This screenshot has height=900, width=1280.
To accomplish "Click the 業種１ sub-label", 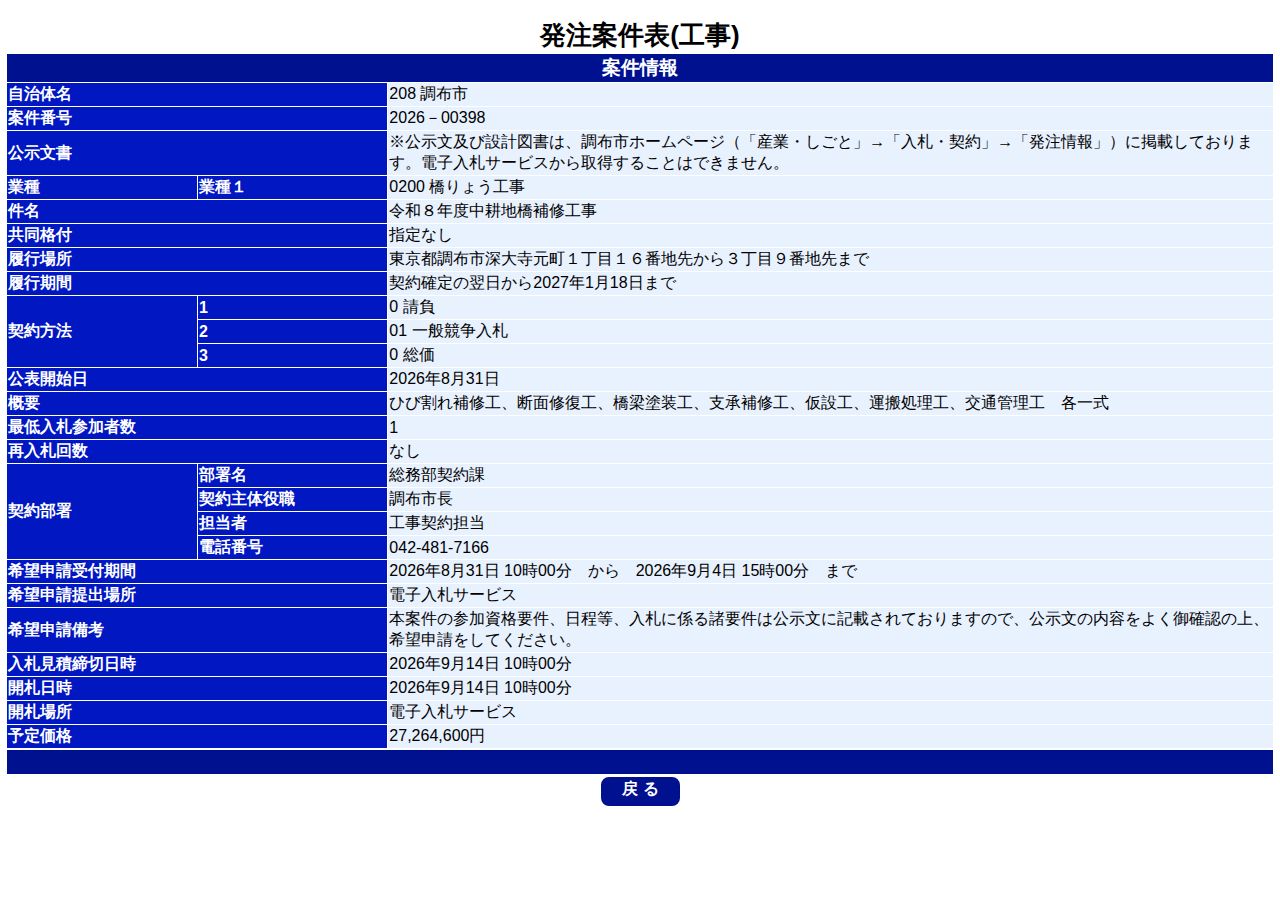I will point(292,187).
